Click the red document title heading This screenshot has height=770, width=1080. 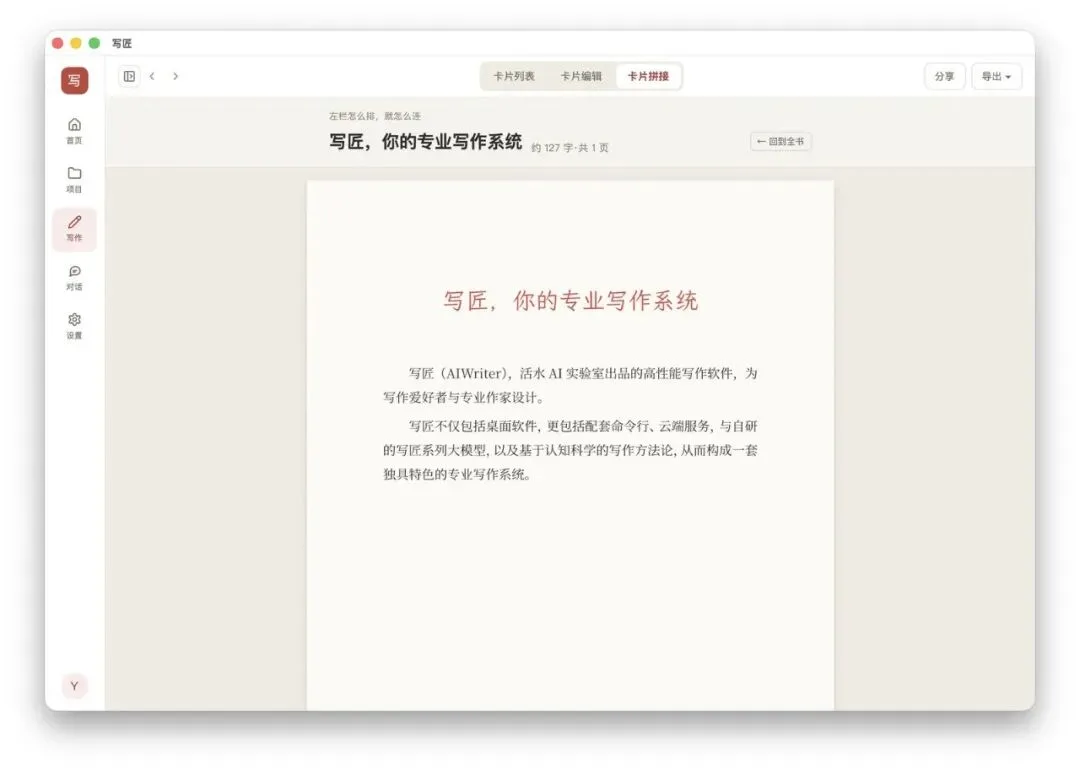point(570,301)
